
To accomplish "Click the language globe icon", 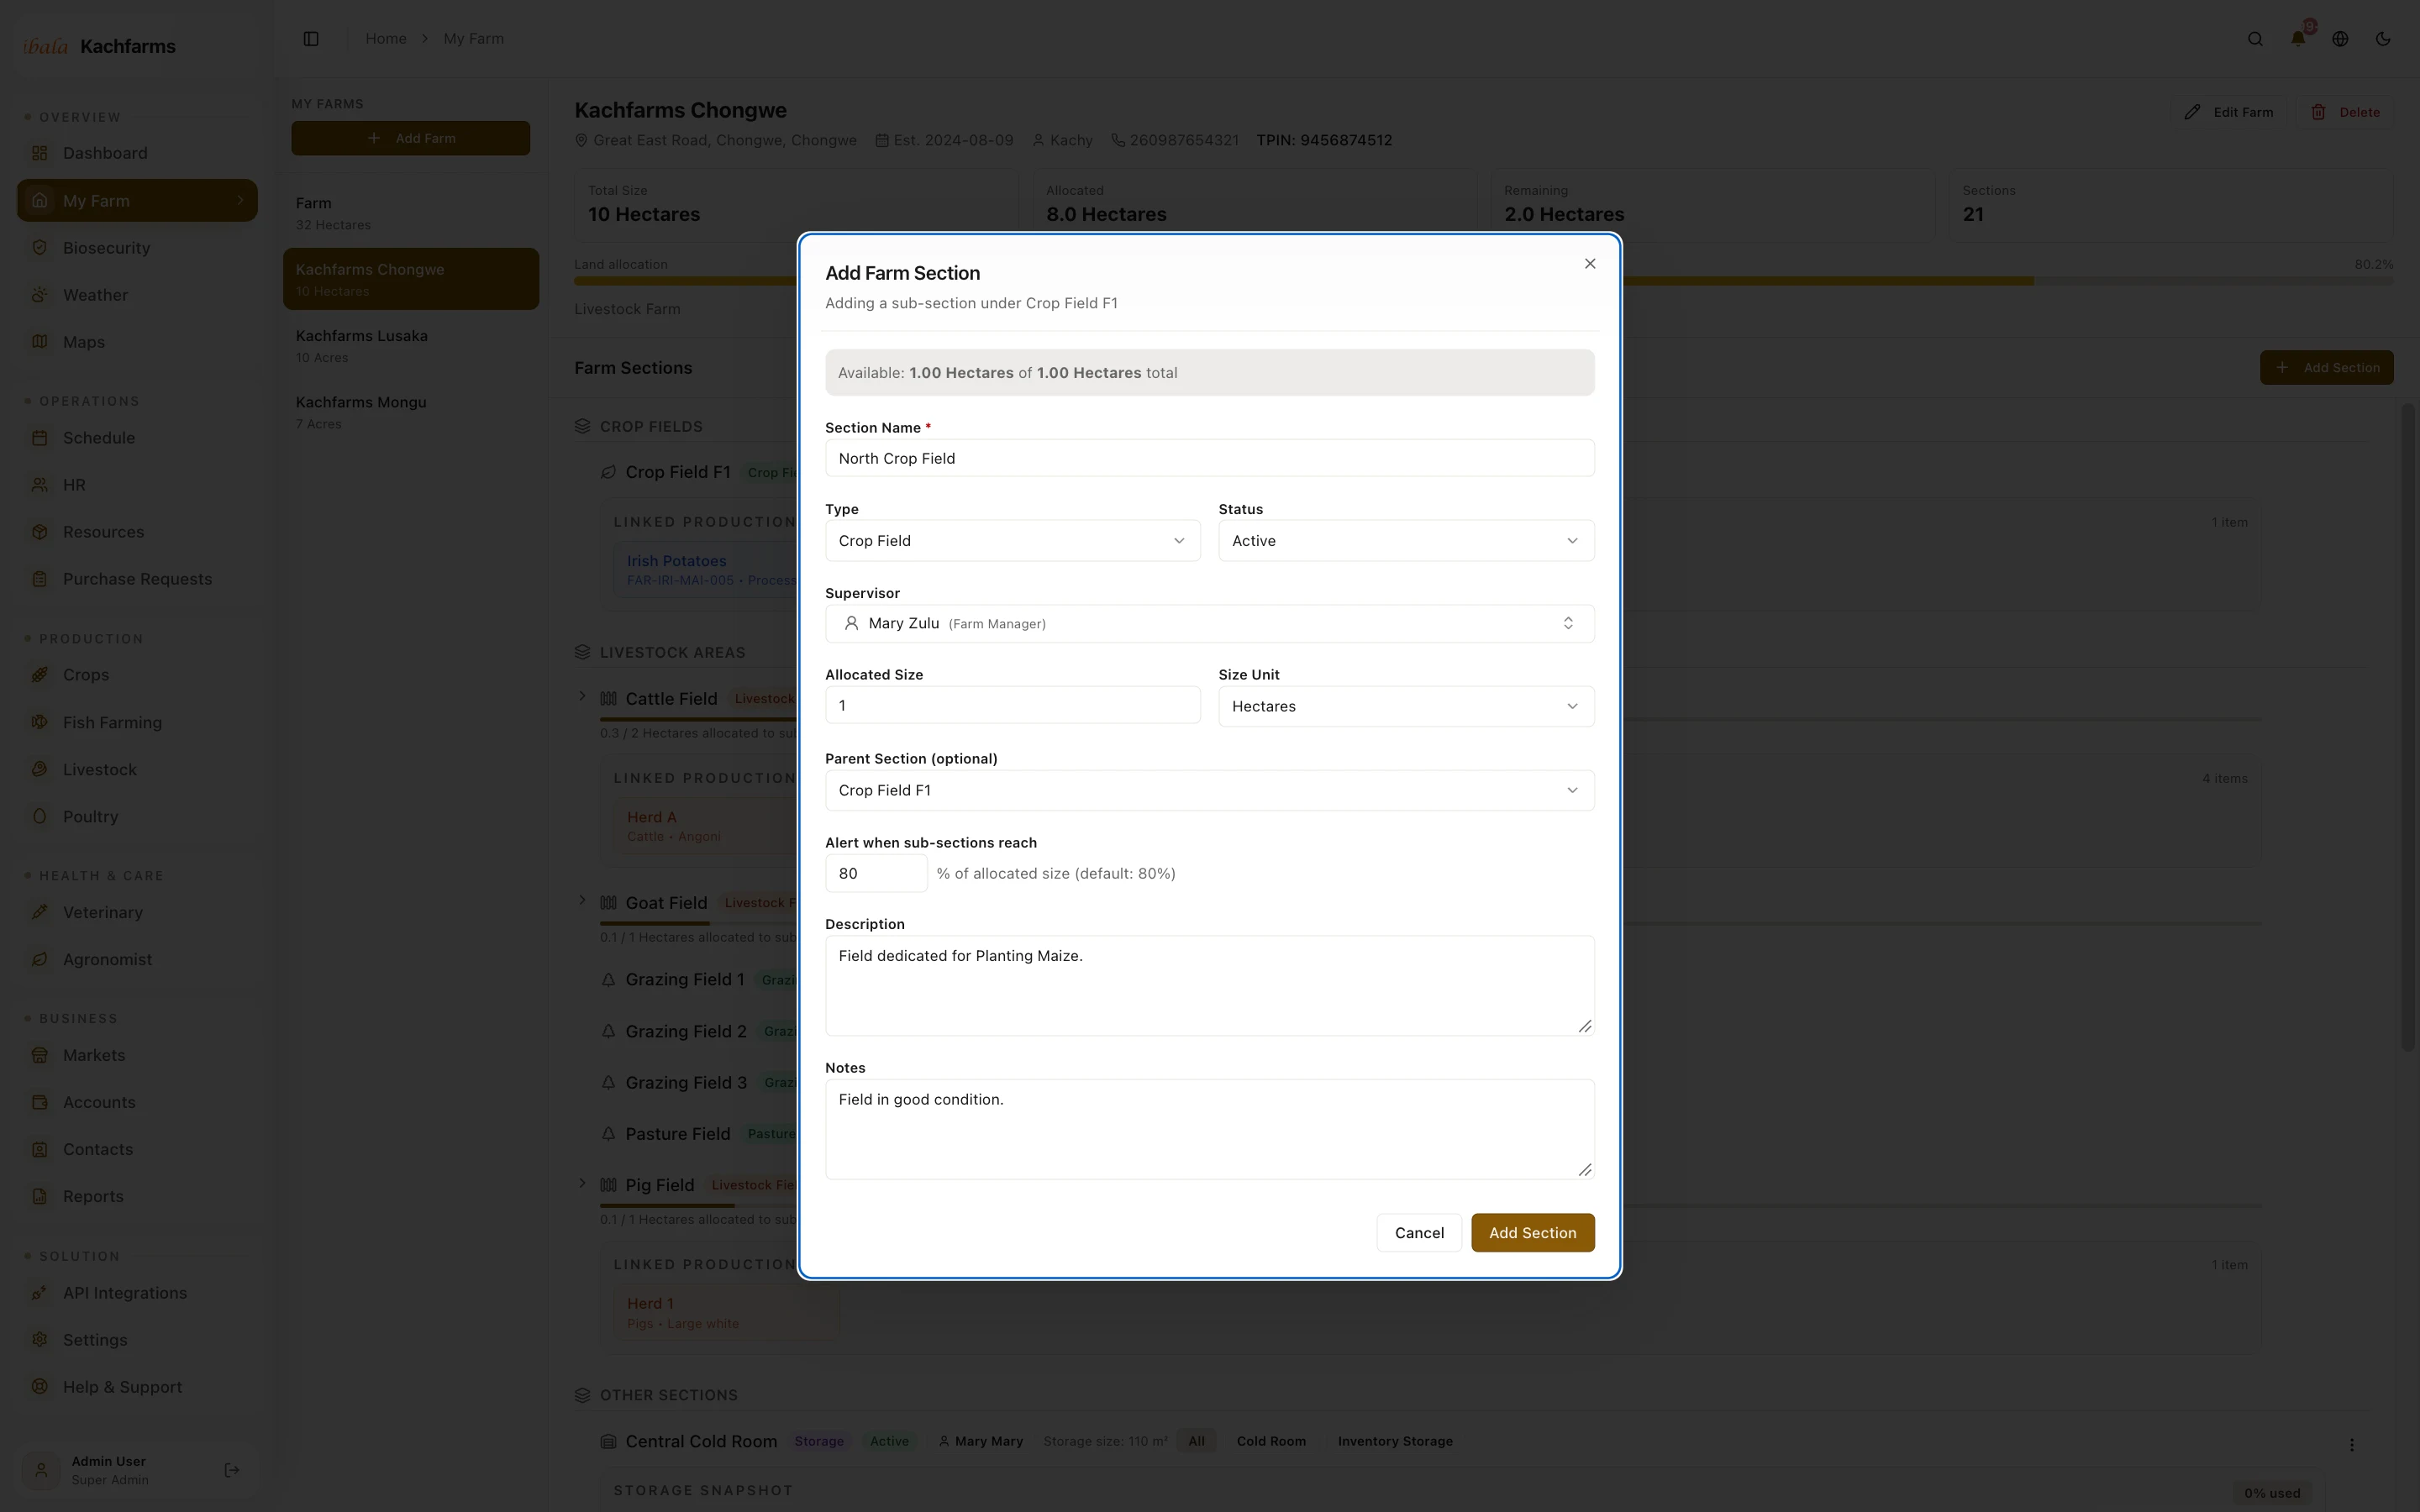I will pos(2340,39).
